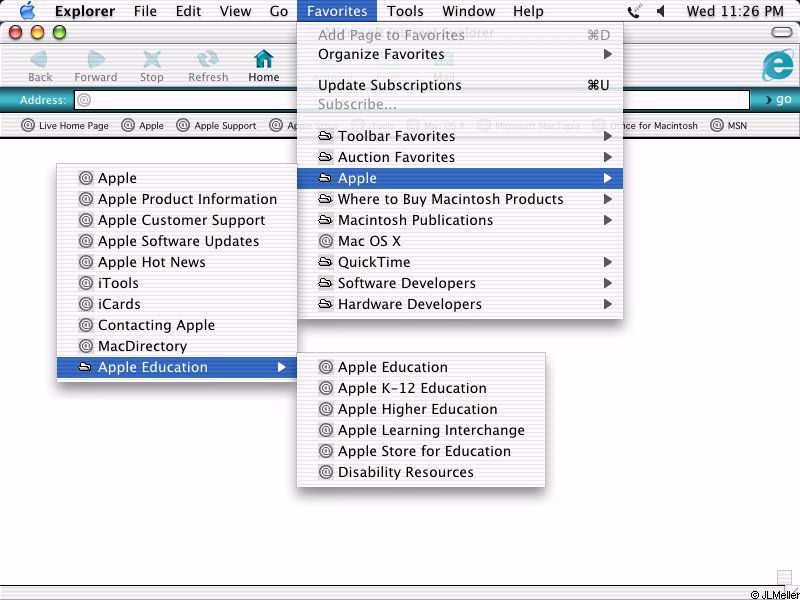Select the highlighted Apple folder in Favorites

(x=460, y=178)
